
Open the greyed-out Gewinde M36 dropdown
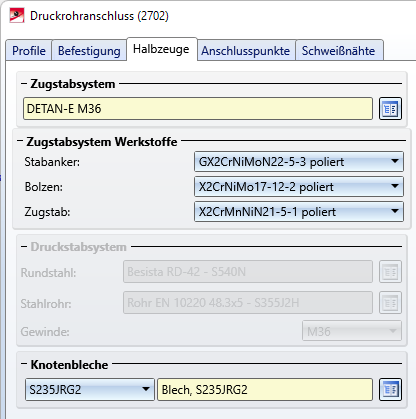click(x=352, y=331)
